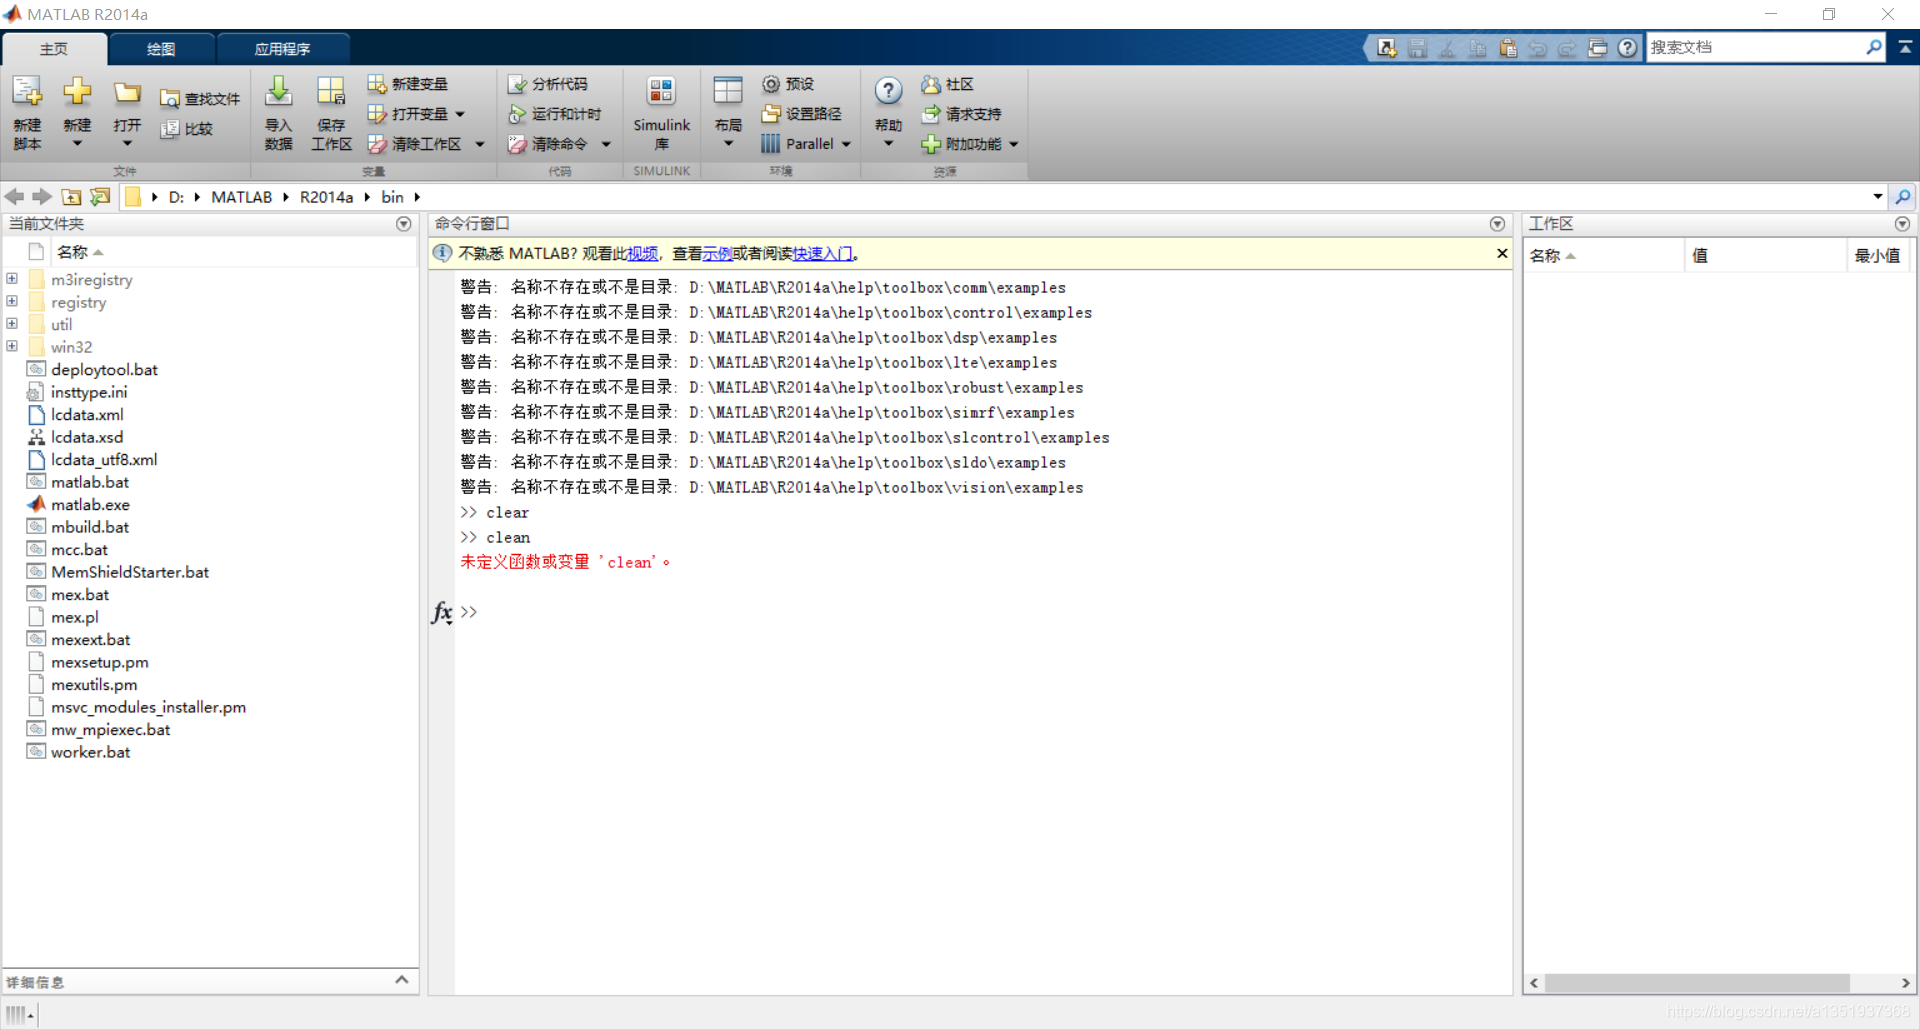Open the Simulink 库 library

pyautogui.click(x=661, y=112)
